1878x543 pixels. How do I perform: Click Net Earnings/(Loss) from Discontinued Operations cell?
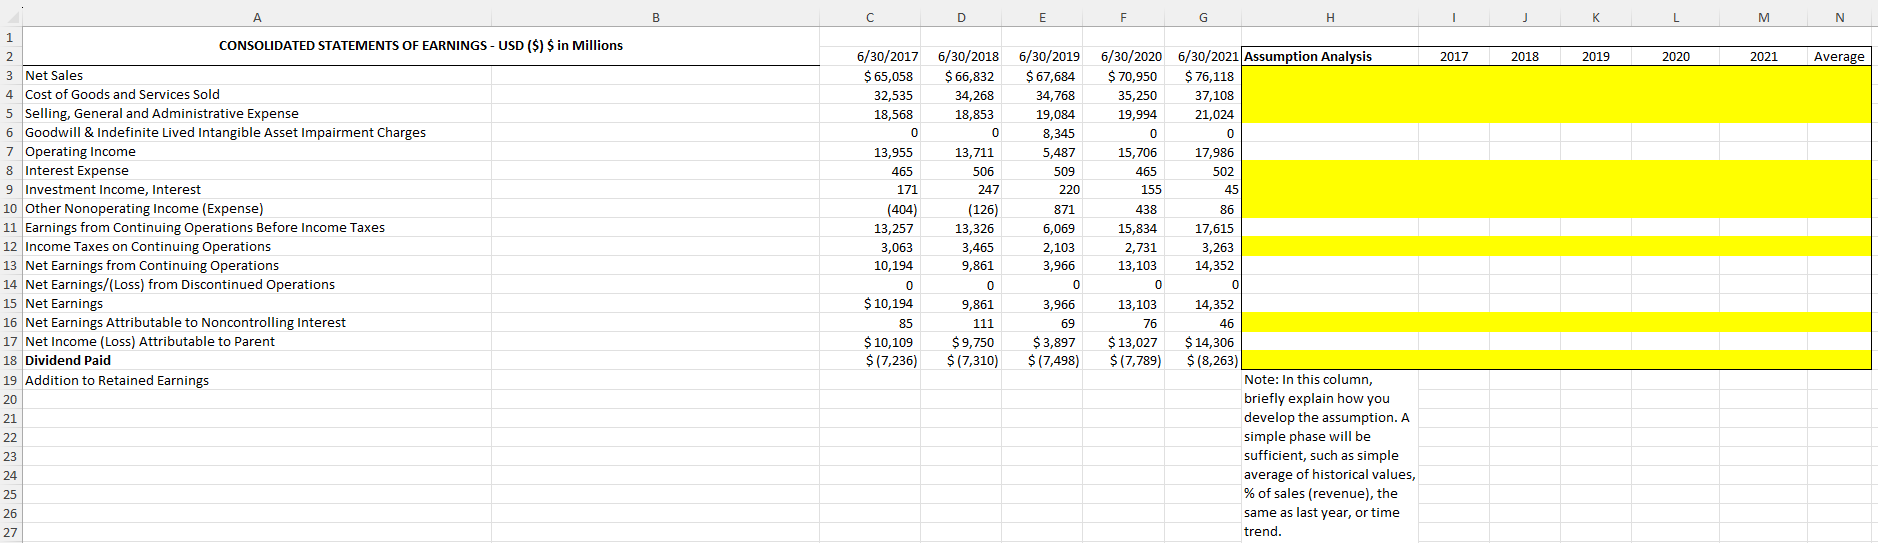pyautogui.click(x=257, y=284)
